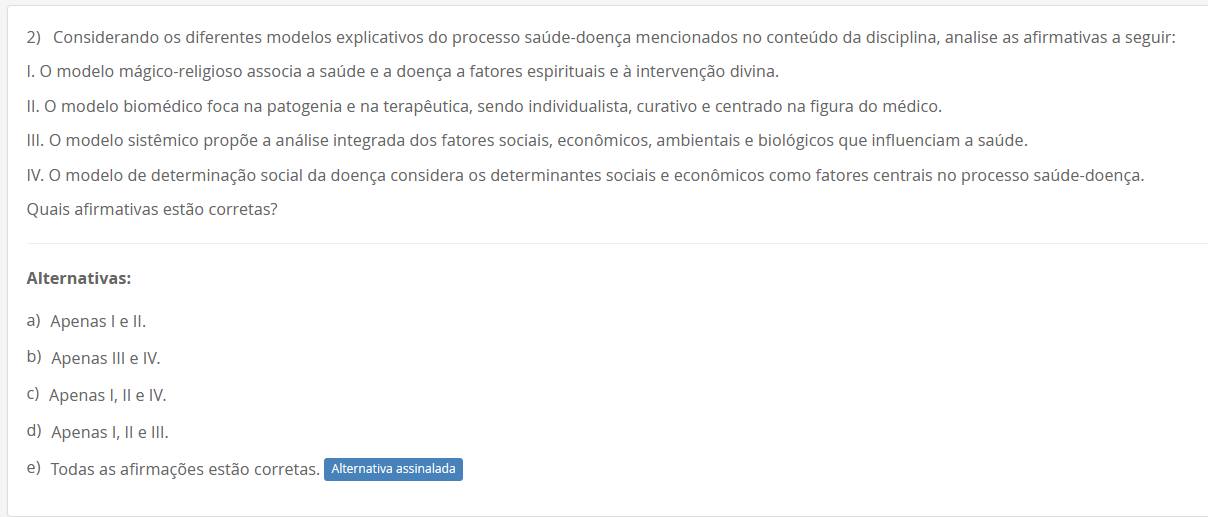The height and width of the screenshot is (517, 1208).
Task: Click the line "Quais afirmativas estão corretas?"
Action: 152,210
